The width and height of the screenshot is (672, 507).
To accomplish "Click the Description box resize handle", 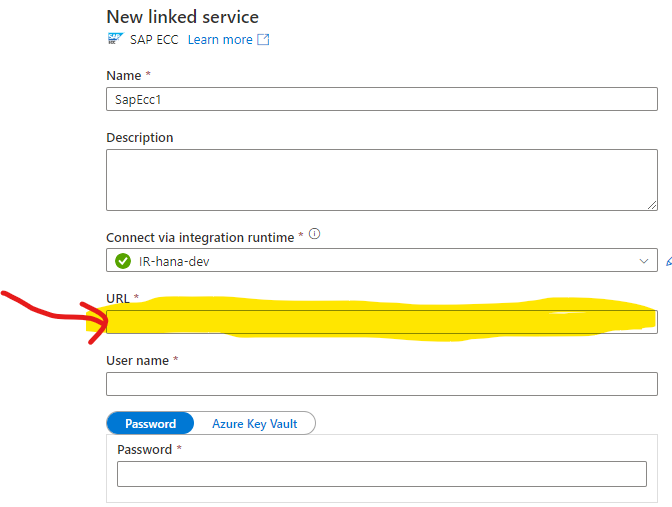I will coord(651,204).
